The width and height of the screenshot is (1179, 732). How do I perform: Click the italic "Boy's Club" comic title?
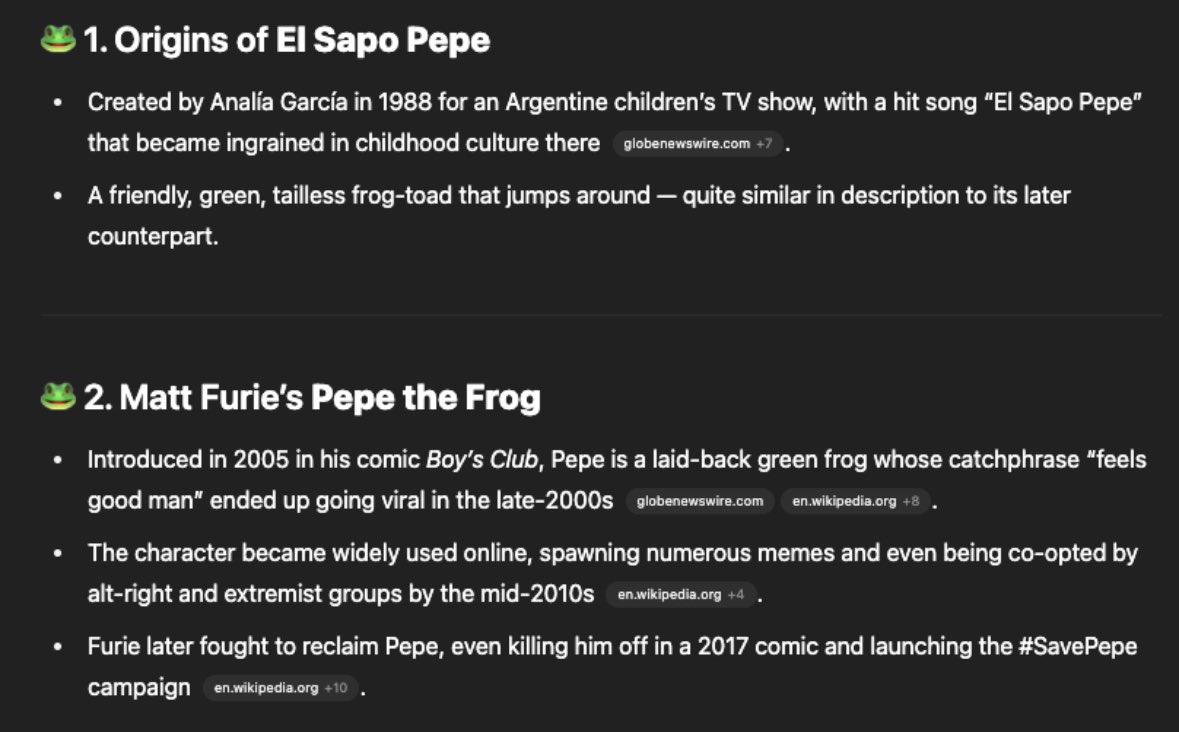coord(482,459)
